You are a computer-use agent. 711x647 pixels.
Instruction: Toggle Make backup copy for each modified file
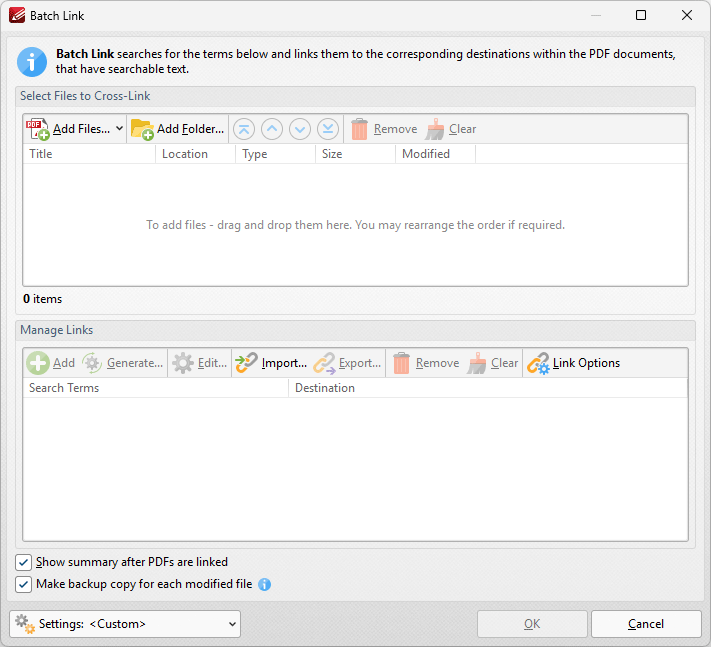click(x=23, y=584)
